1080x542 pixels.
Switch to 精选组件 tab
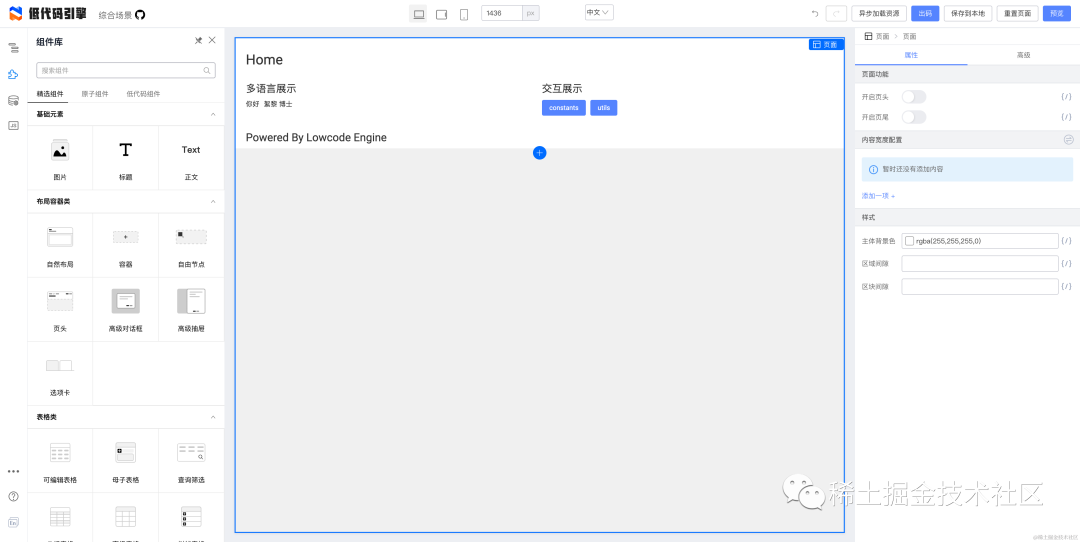tap(50, 94)
